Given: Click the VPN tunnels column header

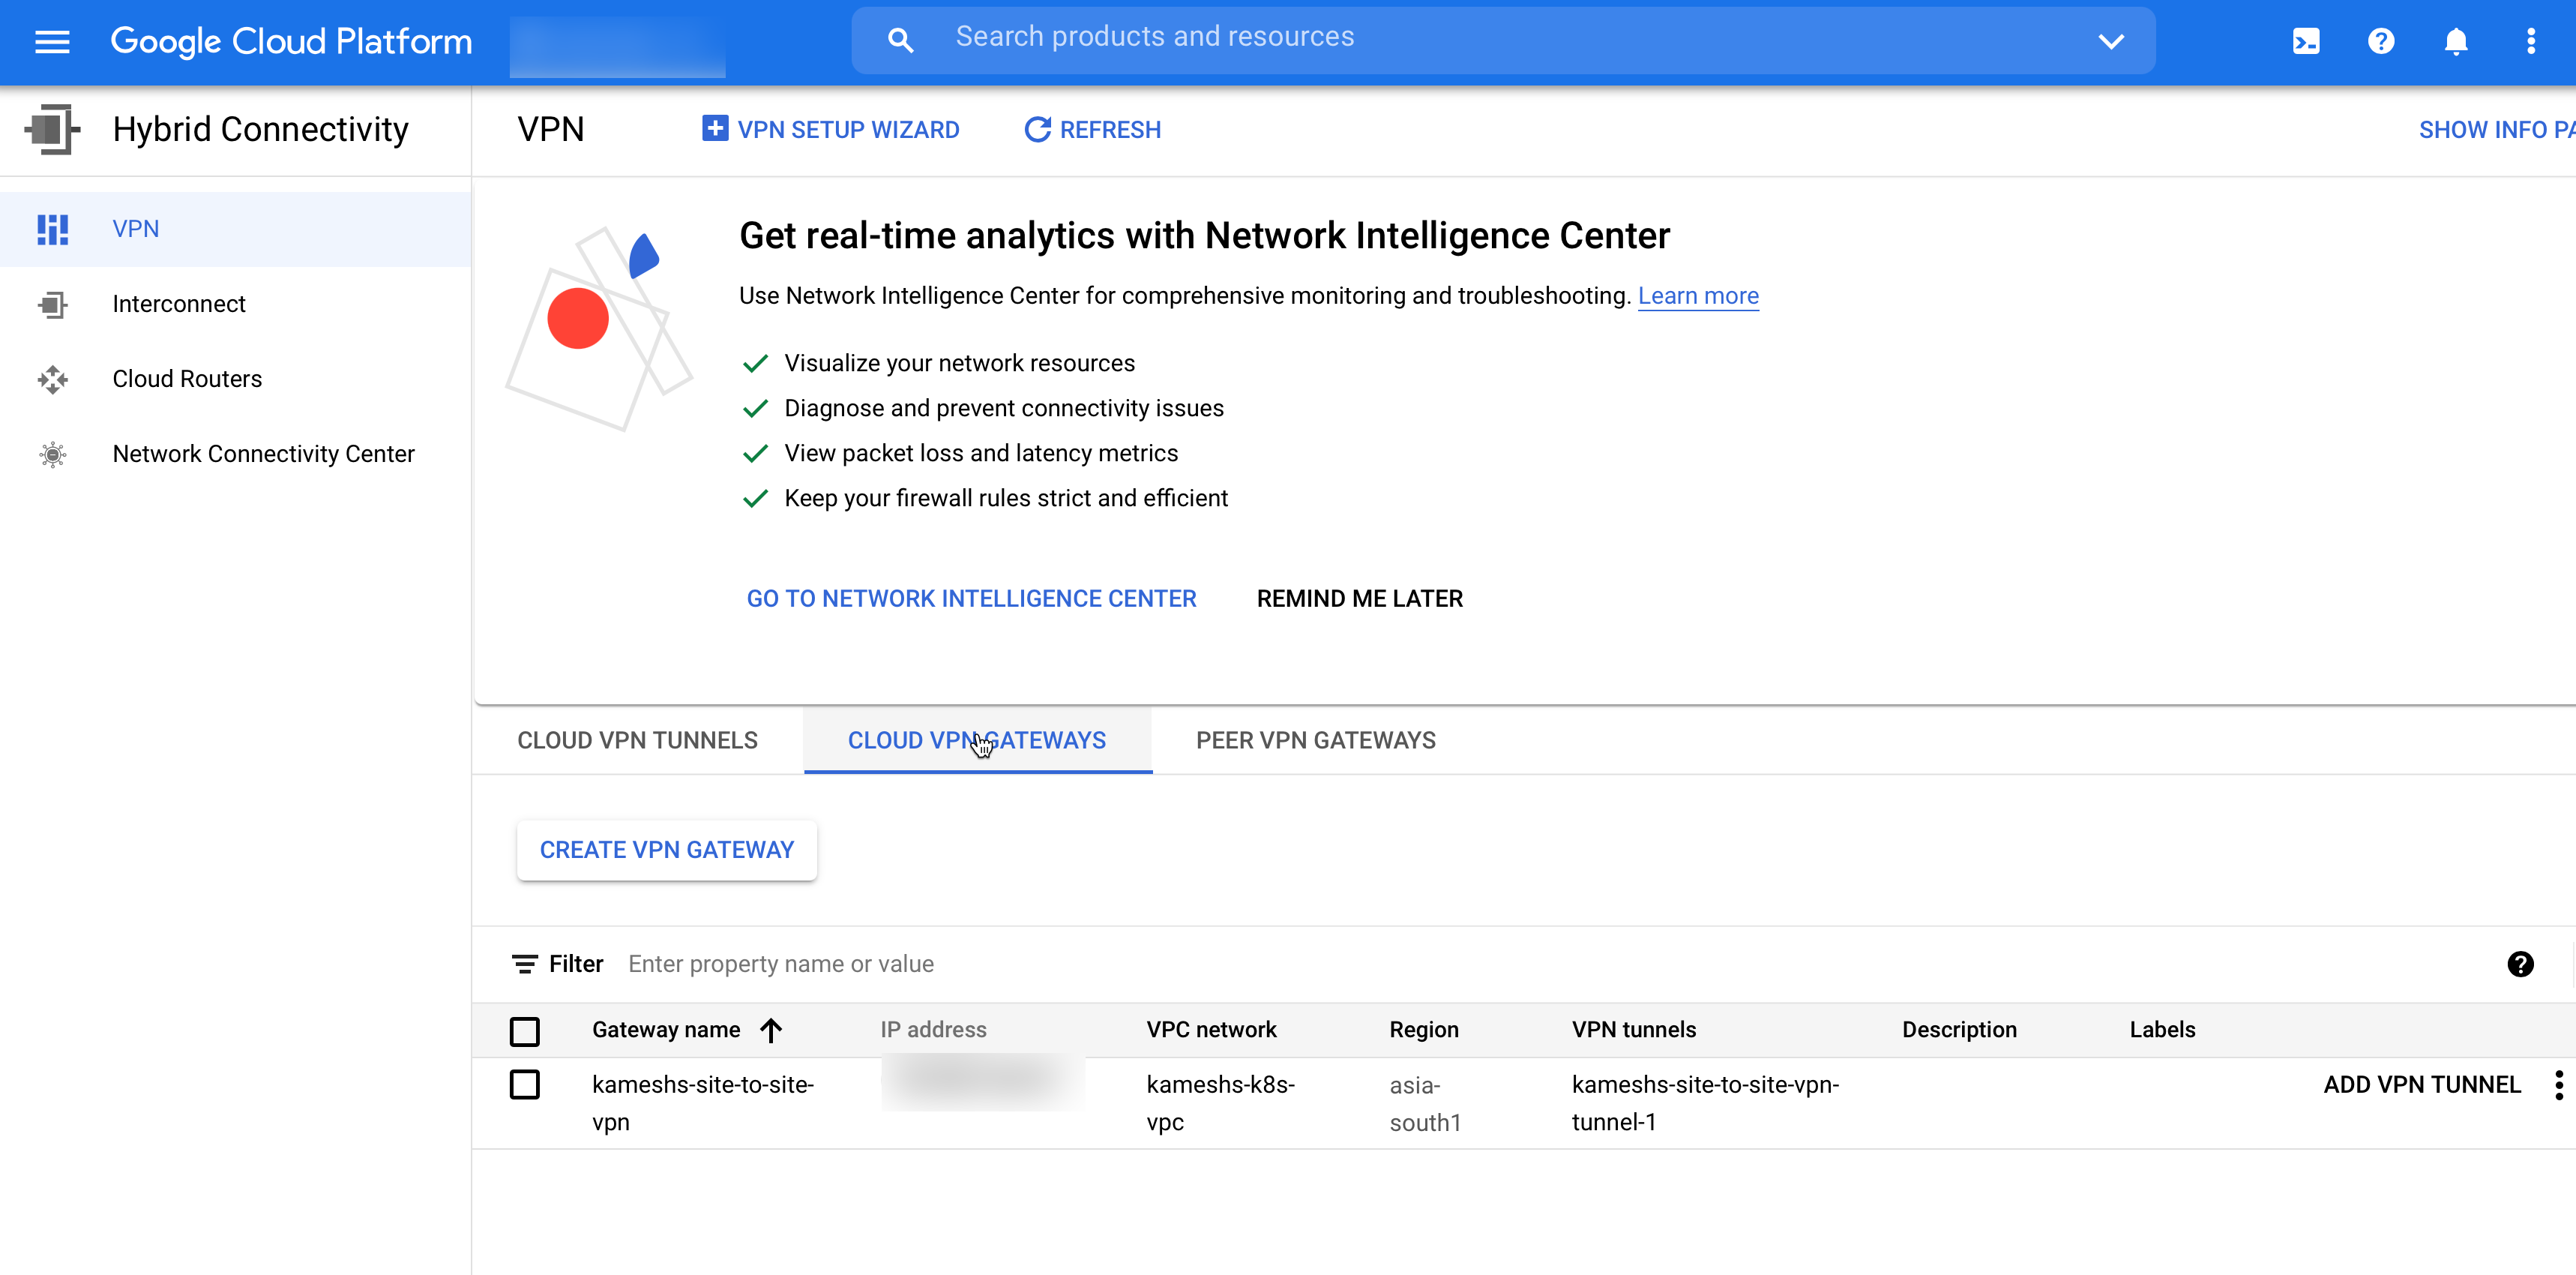Looking at the screenshot, I should click(x=1633, y=1030).
